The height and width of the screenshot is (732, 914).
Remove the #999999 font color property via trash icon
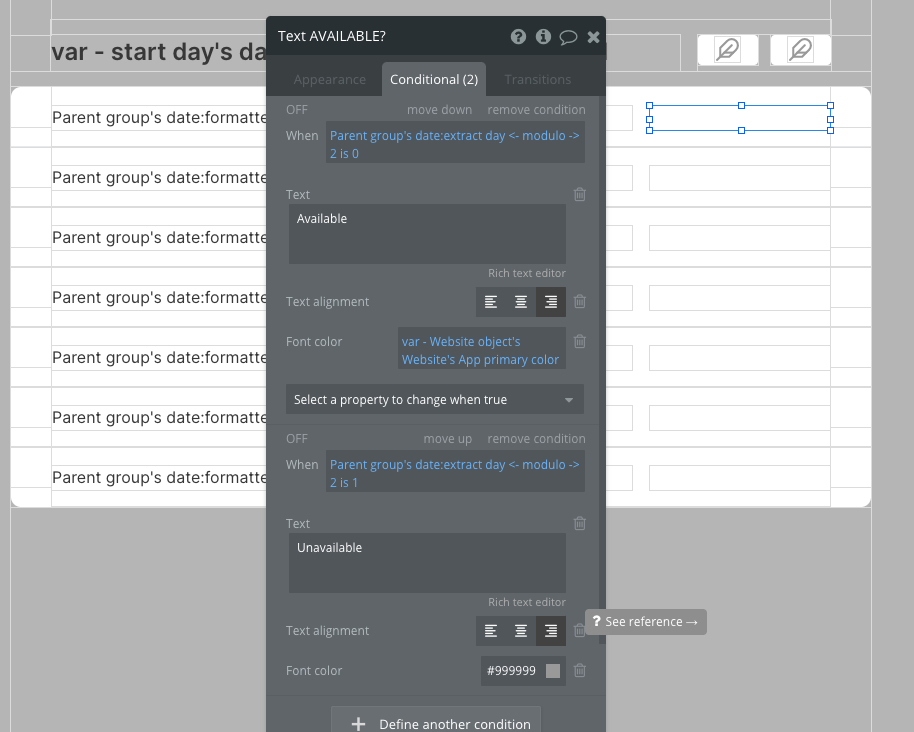(x=580, y=671)
